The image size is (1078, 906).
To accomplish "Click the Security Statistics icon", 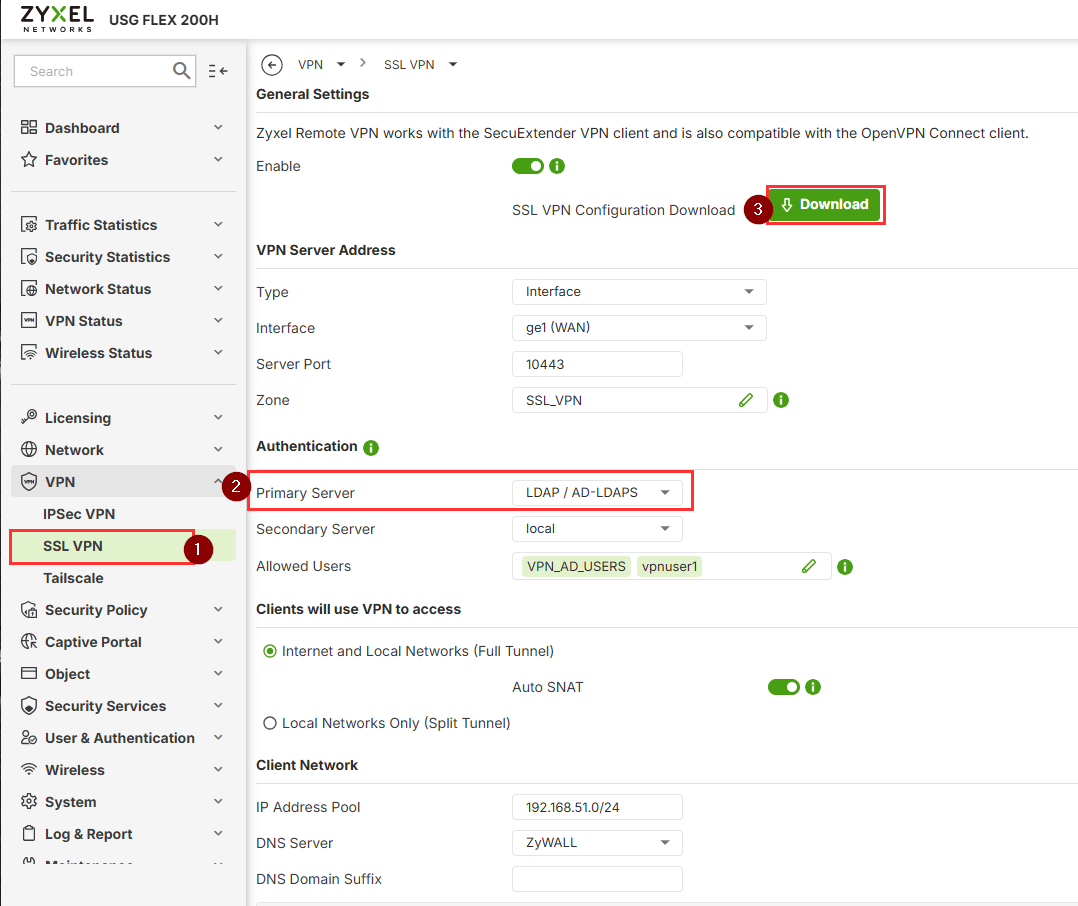I will [x=29, y=256].
